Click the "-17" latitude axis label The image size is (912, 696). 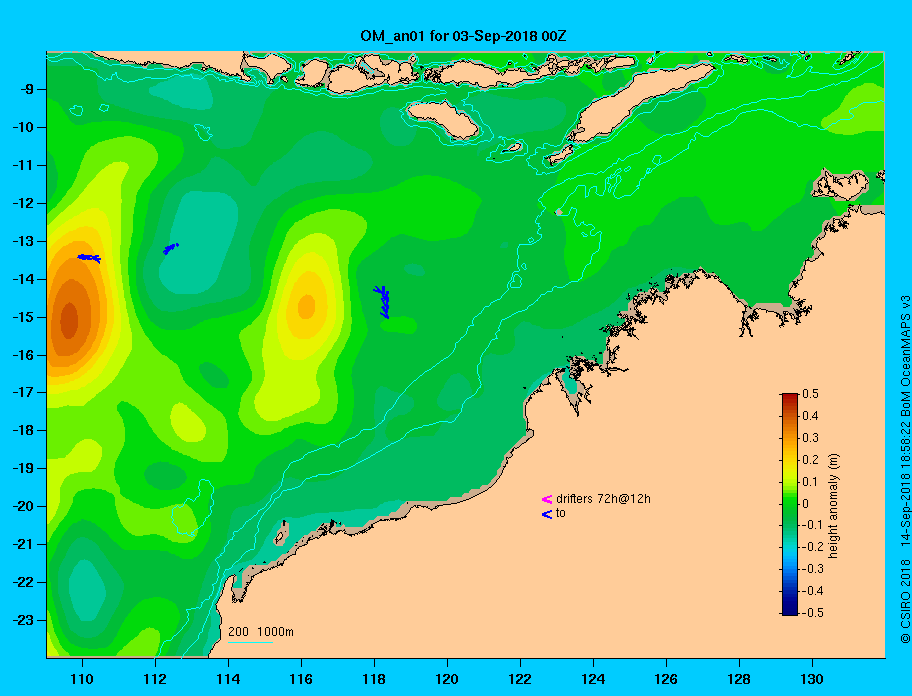tap(25, 392)
